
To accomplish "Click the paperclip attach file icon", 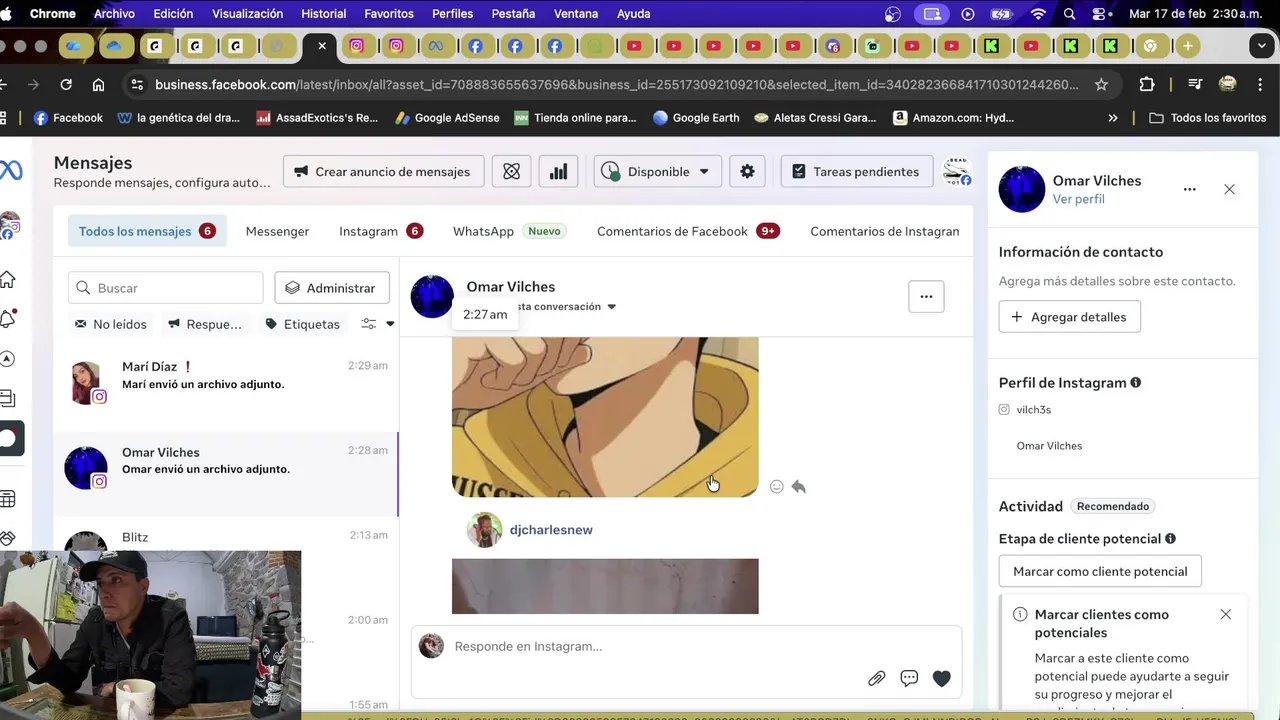I will pyautogui.click(x=876, y=678).
